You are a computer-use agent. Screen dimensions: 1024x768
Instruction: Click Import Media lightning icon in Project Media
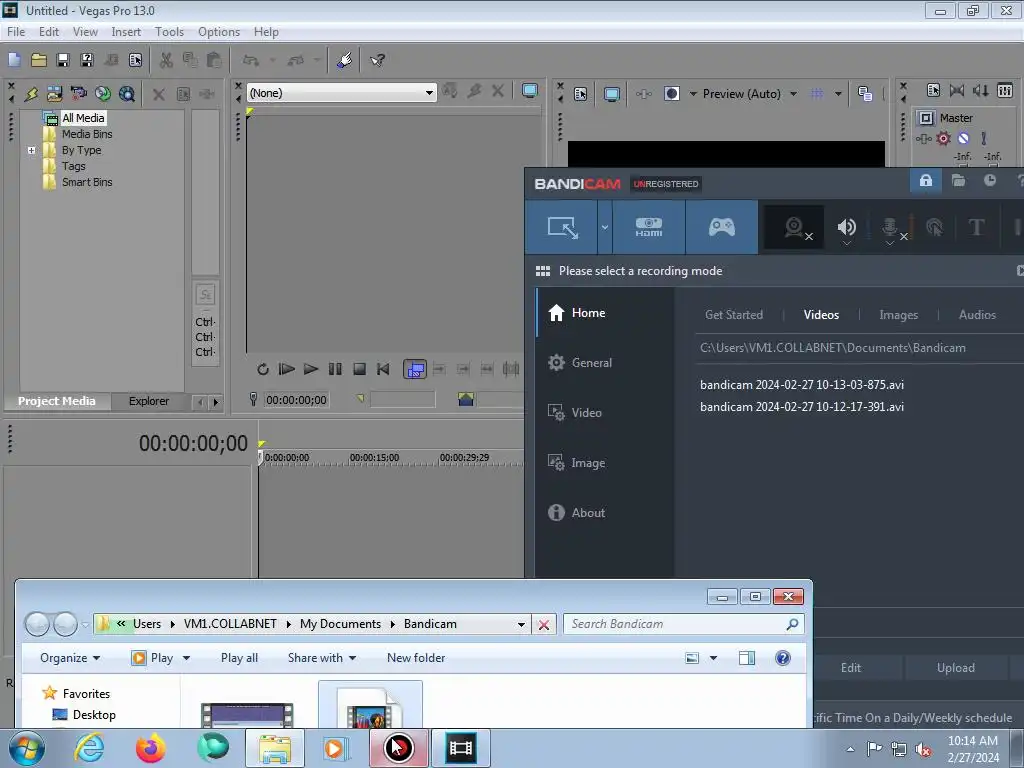31,94
